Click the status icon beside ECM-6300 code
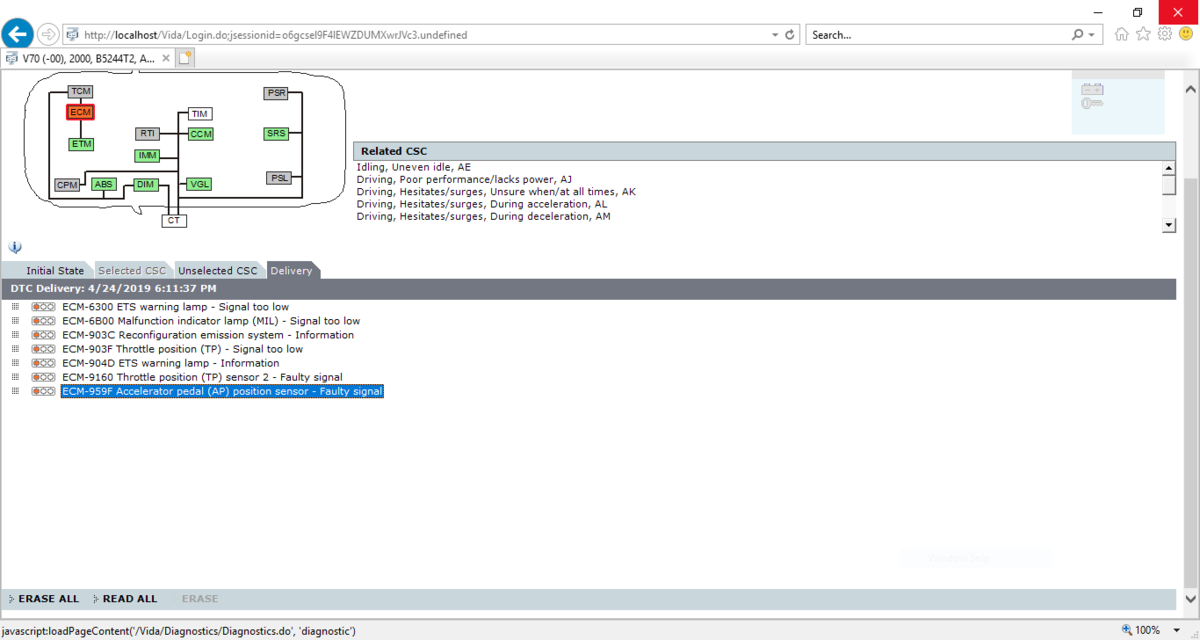1200x640 pixels. 43,307
